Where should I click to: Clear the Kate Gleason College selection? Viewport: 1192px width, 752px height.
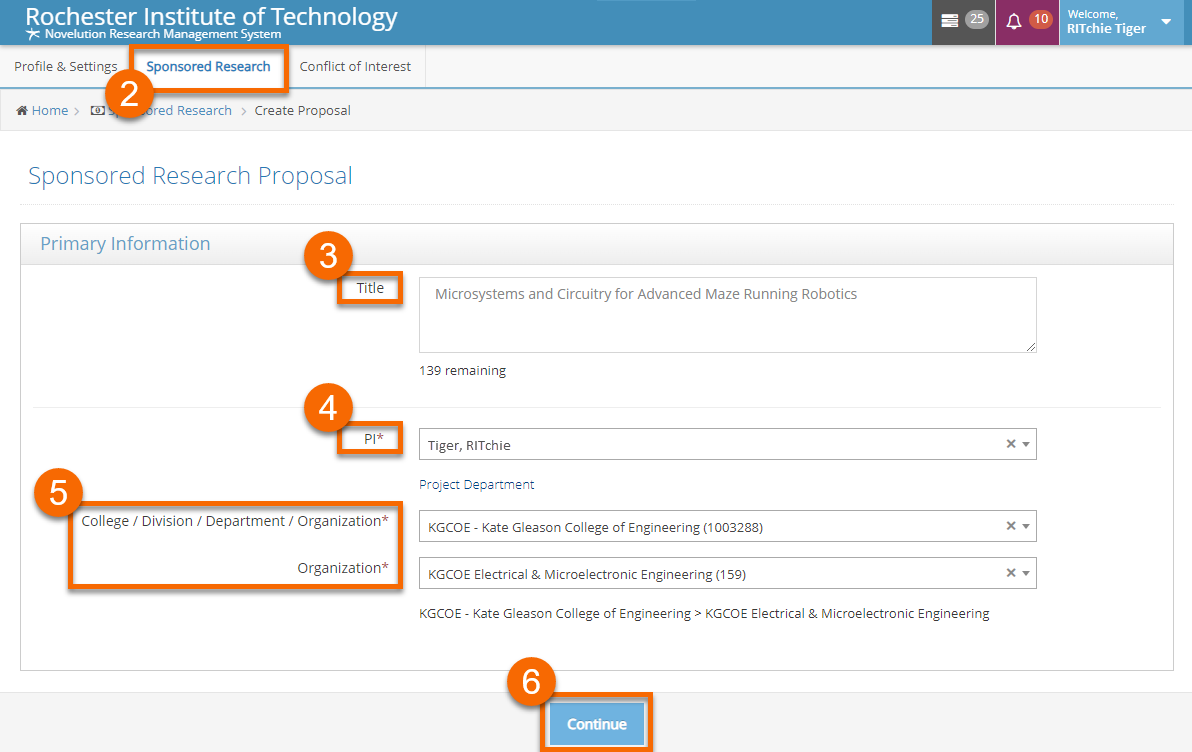pyautogui.click(x=1011, y=526)
